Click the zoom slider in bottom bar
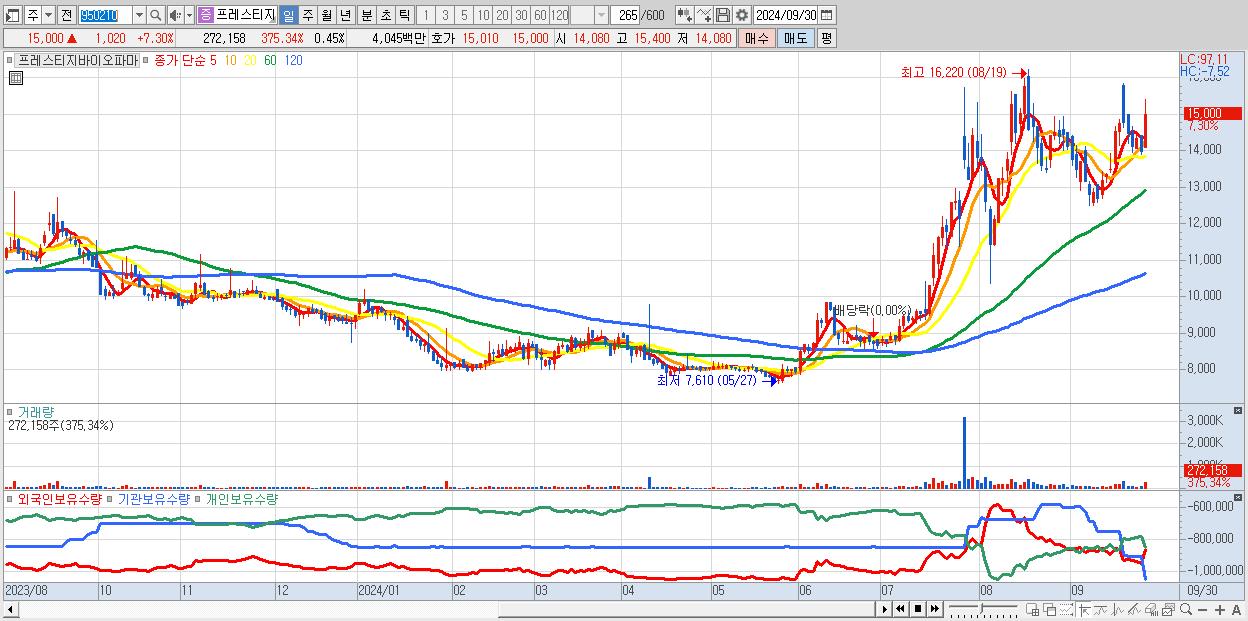The image size is (1248, 621). pos(982,609)
